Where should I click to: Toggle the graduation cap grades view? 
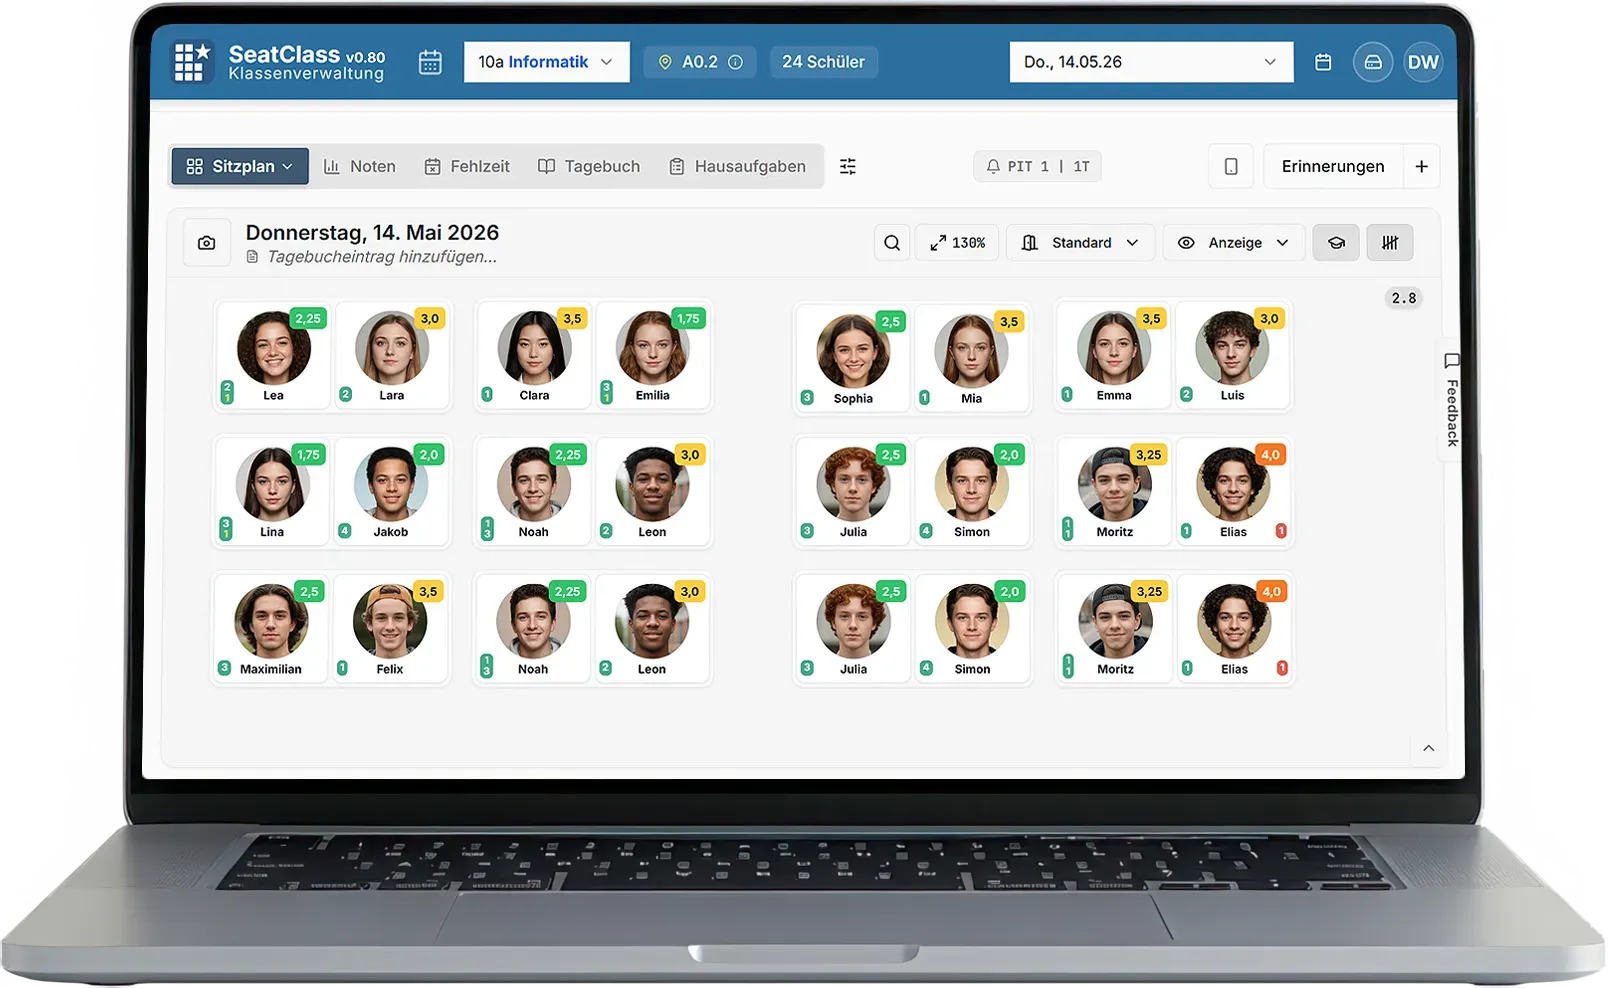(1336, 243)
